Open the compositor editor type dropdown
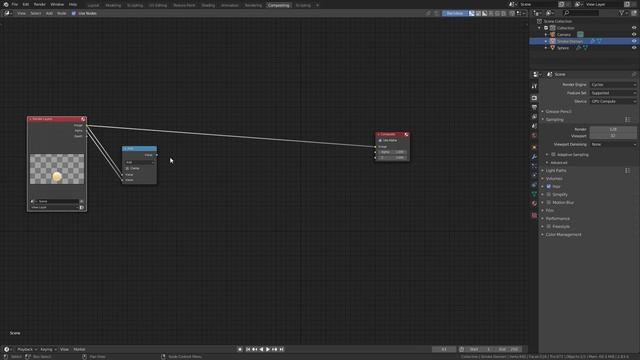Viewport: 640px width, 360px height. point(8,13)
